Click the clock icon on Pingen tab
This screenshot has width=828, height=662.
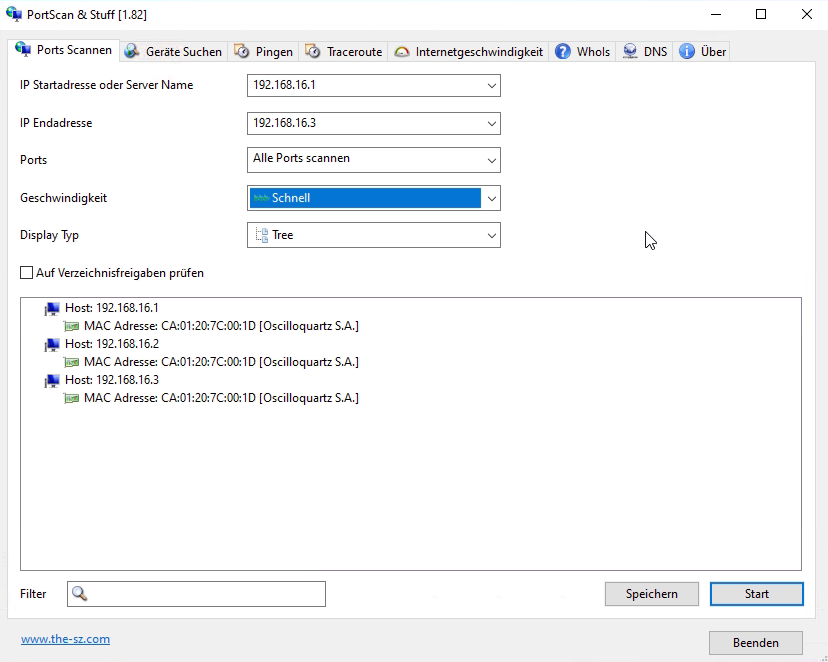pos(242,51)
